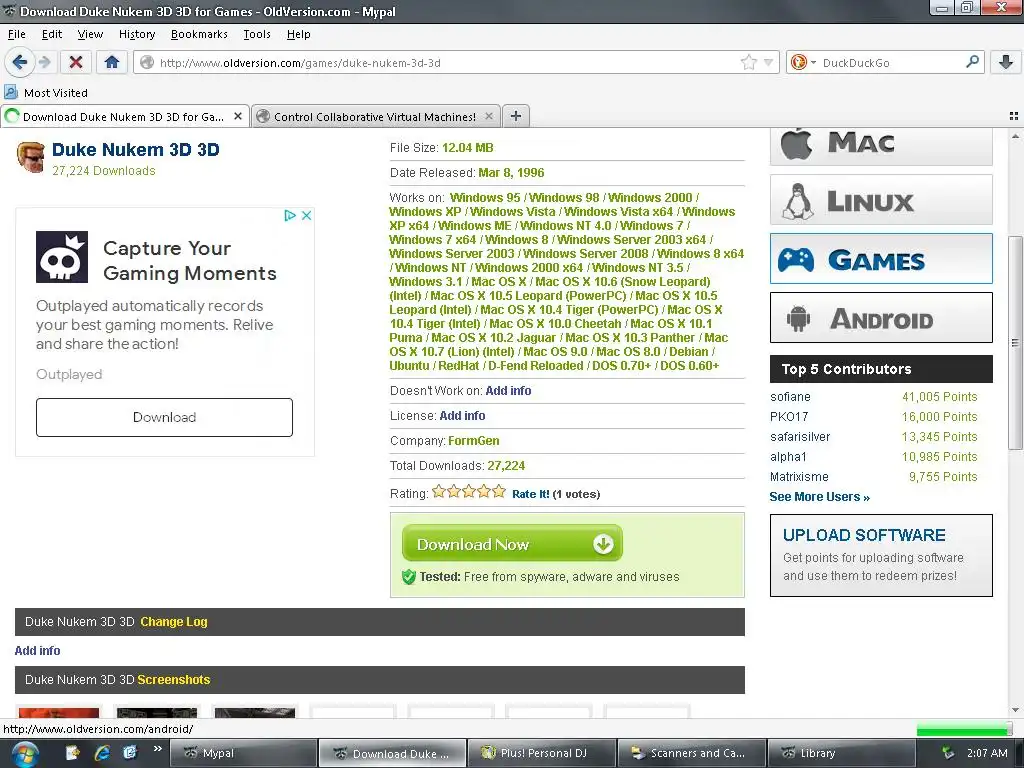Open the Tools menu
This screenshot has height=768, width=1024.
[x=257, y=34]
